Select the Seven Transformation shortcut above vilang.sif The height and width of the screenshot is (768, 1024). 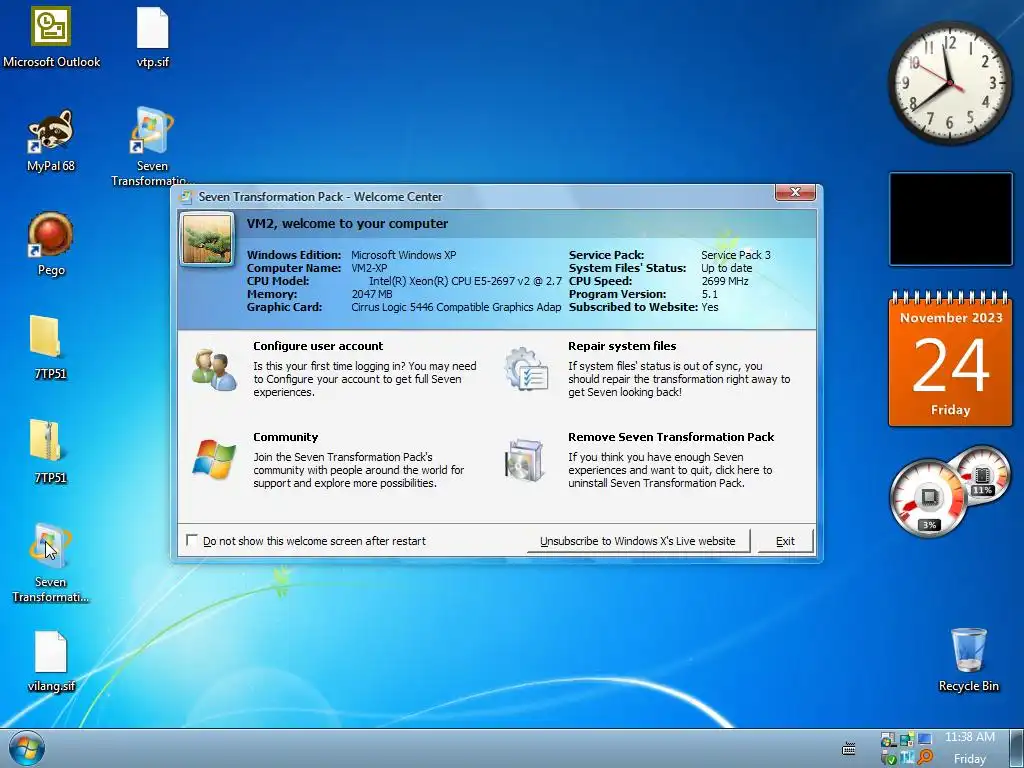pos(50,547)
